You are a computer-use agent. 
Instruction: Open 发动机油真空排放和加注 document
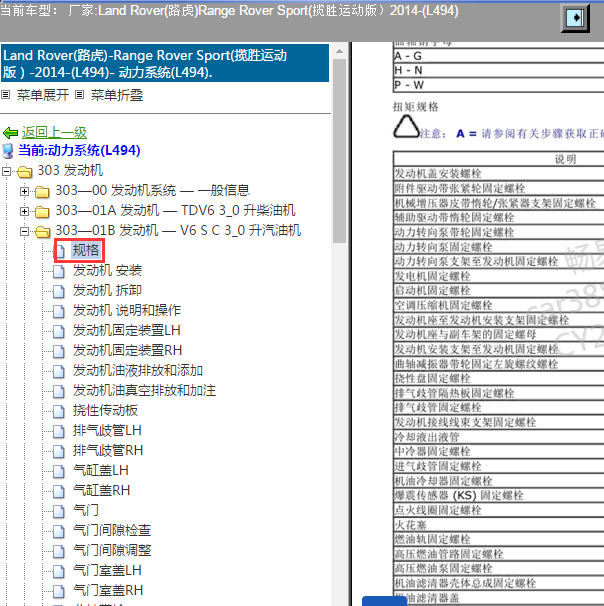pos(145,391)
